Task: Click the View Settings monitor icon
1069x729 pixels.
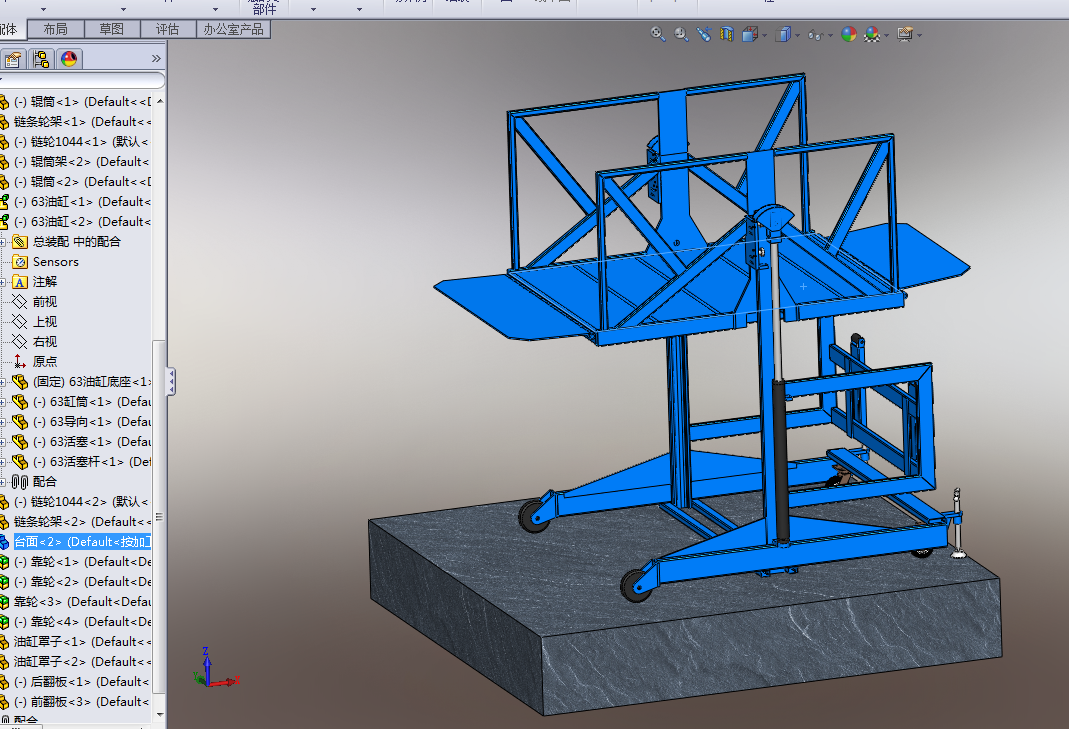Action: (905, 34)
